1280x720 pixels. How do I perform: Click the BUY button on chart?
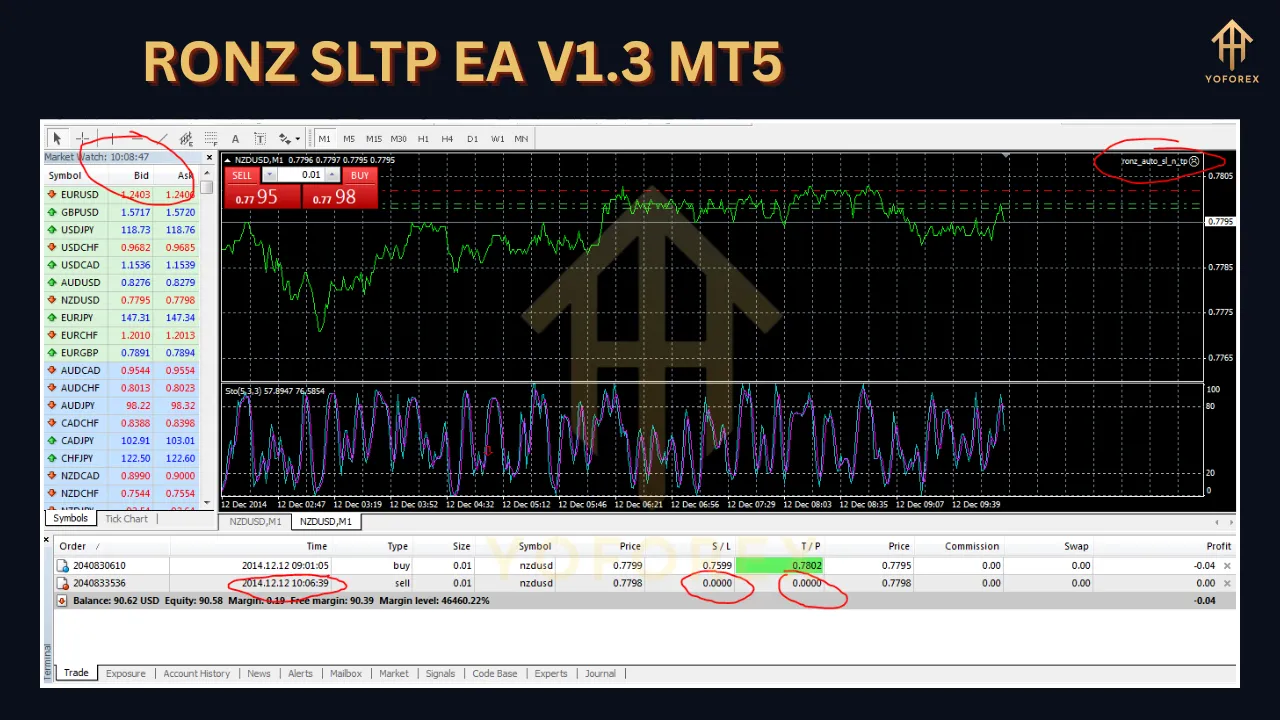[x=360, y=175]
